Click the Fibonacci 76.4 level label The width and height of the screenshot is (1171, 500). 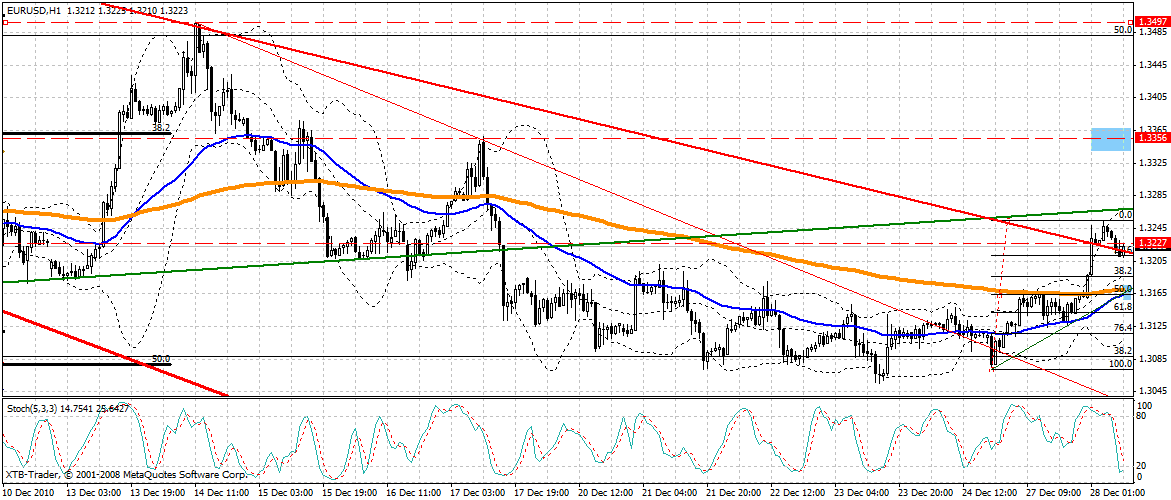pos(1122,327)
